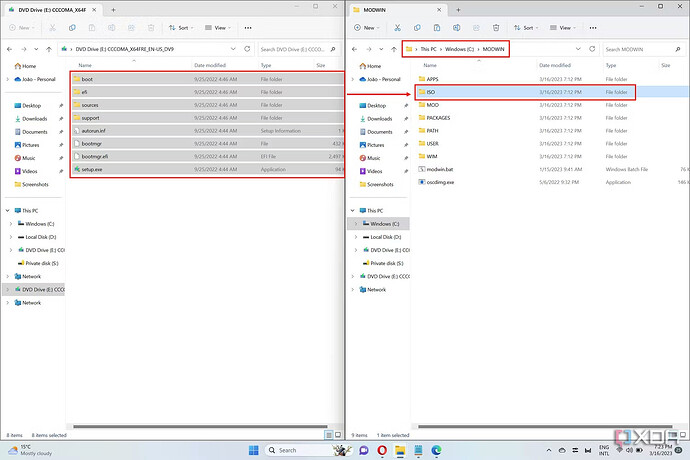Switch to thumbnails view in DVD Drive window

(338, 435)
